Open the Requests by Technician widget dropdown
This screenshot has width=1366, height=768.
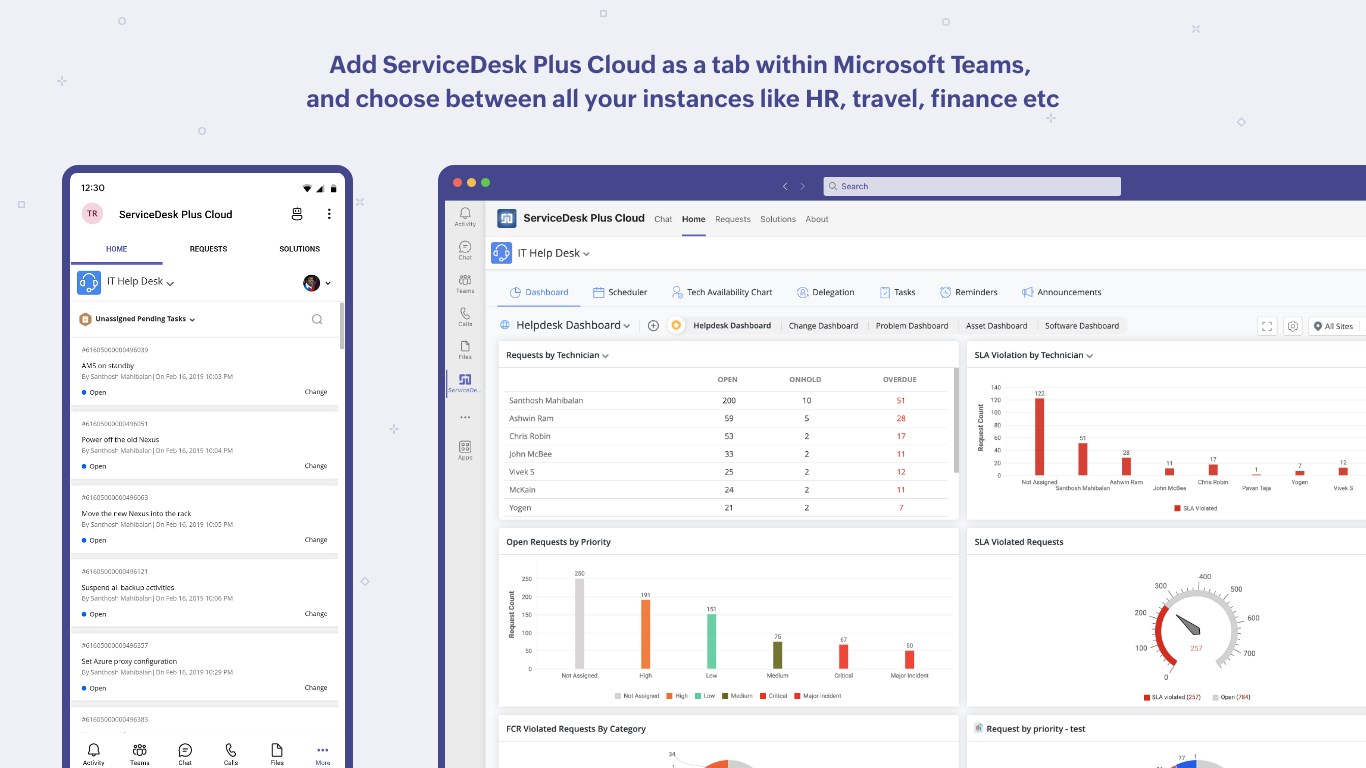click(x=605, y=356)
